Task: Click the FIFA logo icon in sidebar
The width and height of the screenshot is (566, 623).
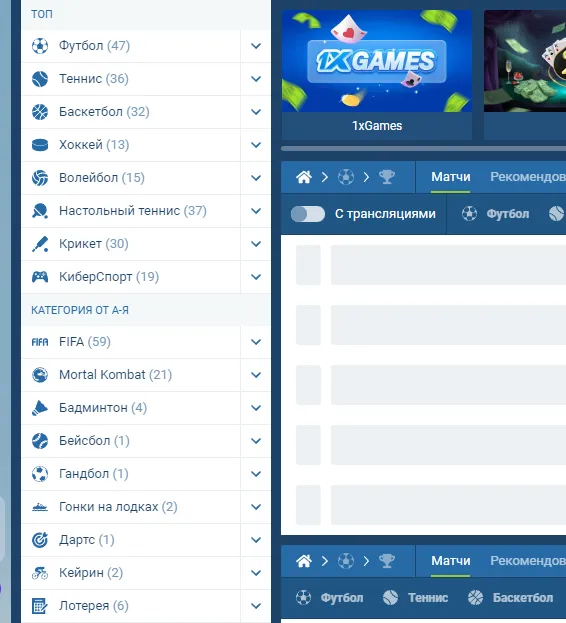Action: point(40,342)
